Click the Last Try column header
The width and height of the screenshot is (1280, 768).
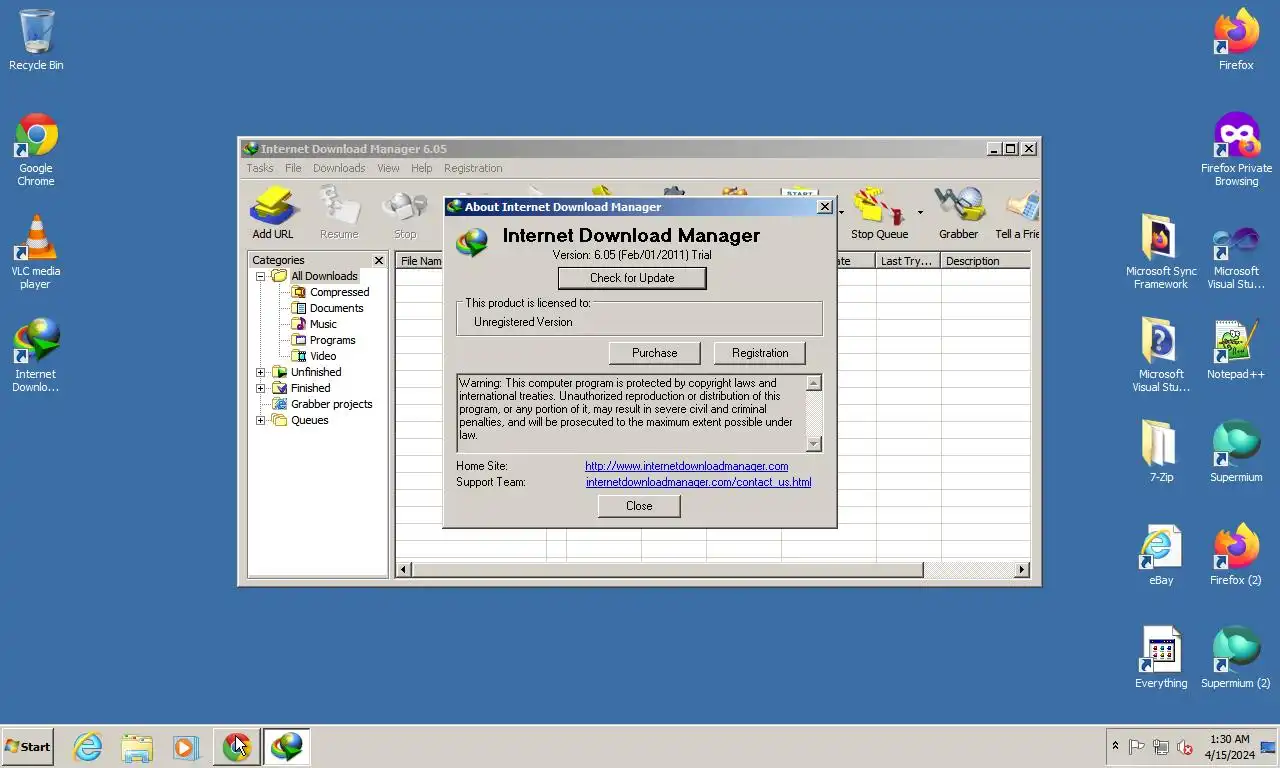(908, 261)
